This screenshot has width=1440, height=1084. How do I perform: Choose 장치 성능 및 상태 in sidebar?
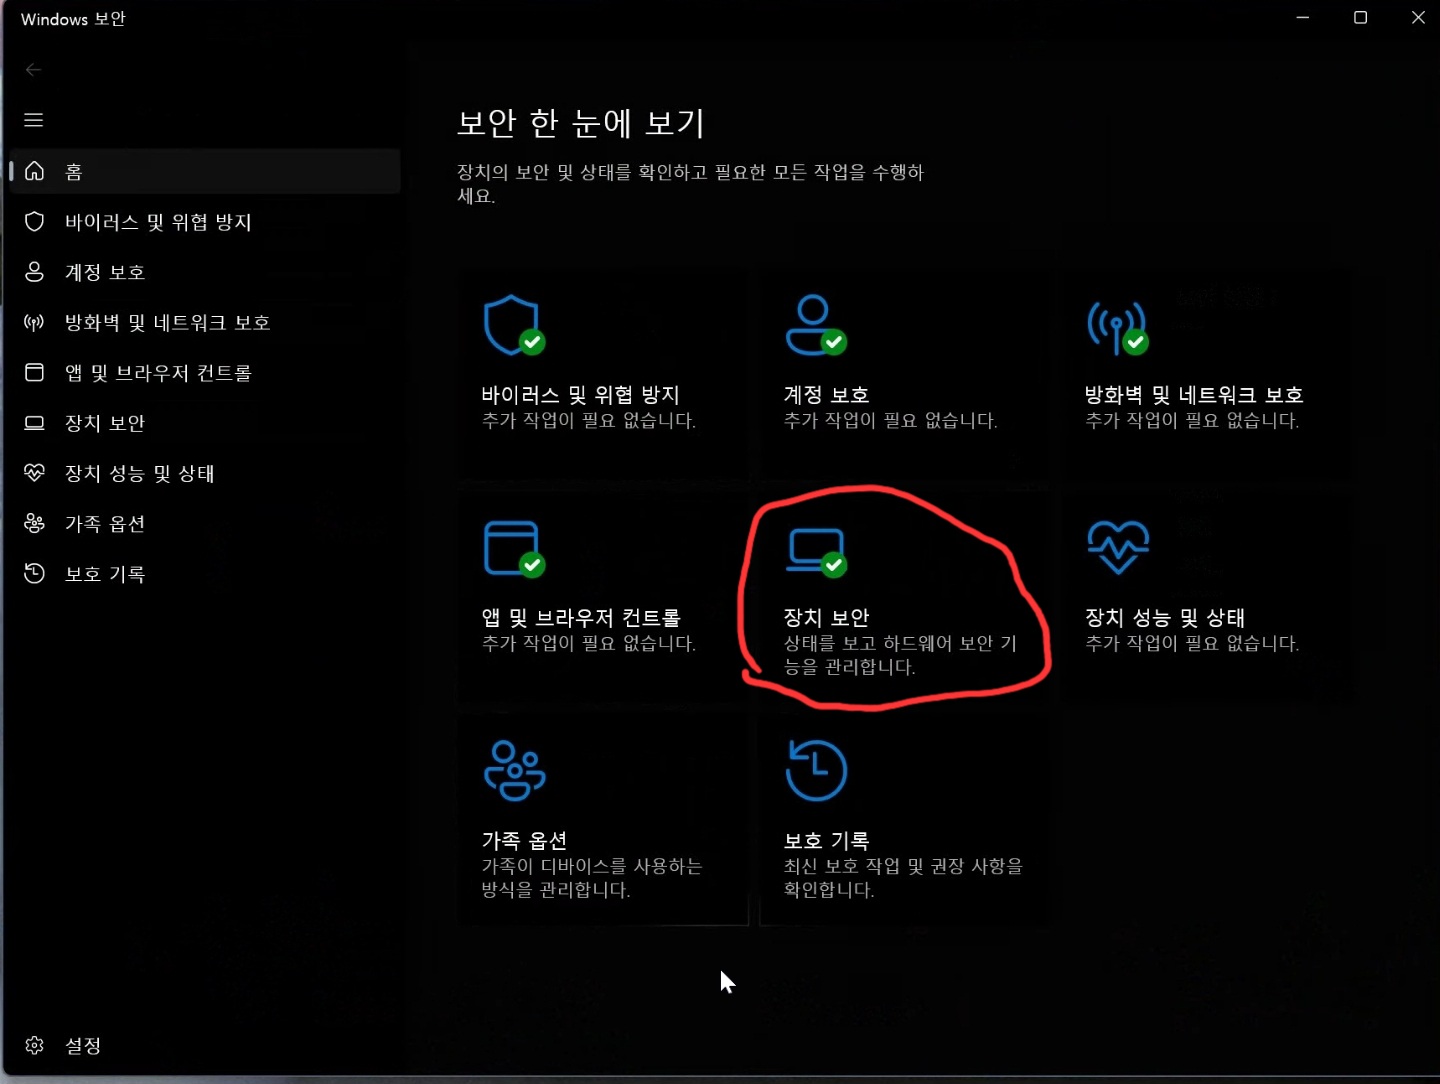pyautogui.click(x=139, y=474)
